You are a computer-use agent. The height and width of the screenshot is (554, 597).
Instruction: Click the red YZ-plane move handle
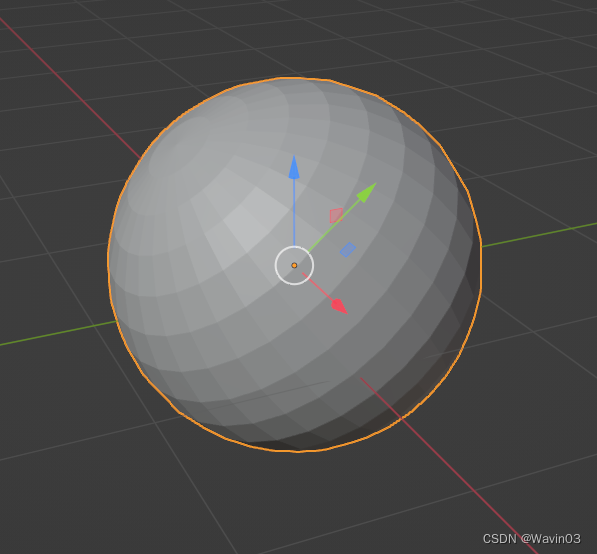point(336,216)
